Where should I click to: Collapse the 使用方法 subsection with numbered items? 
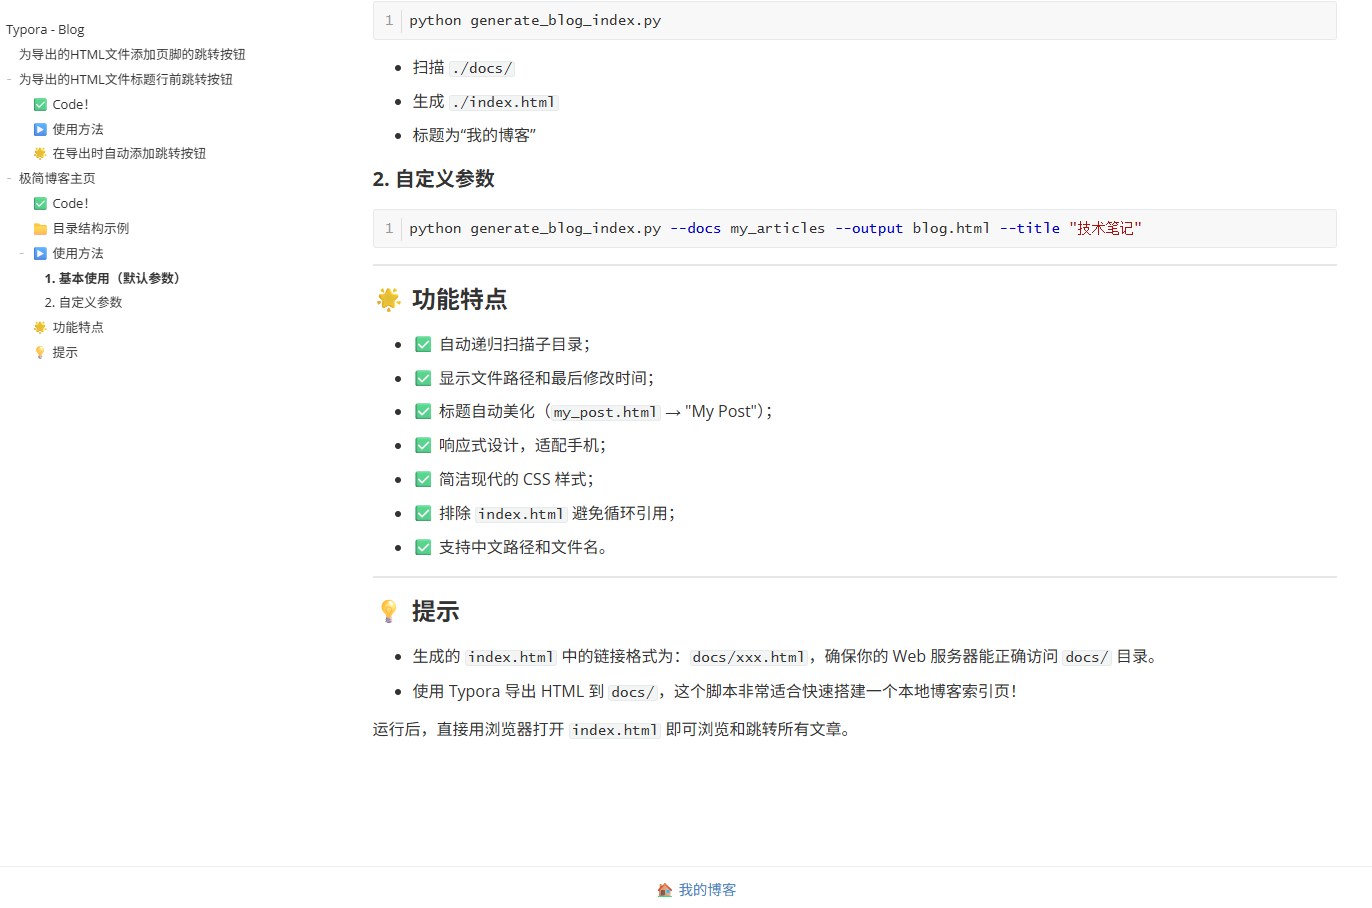[x=22, y=254]
